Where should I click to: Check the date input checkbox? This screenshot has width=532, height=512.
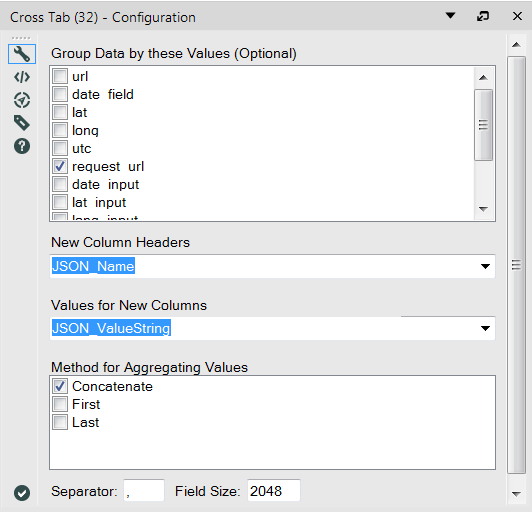(60, 184)
